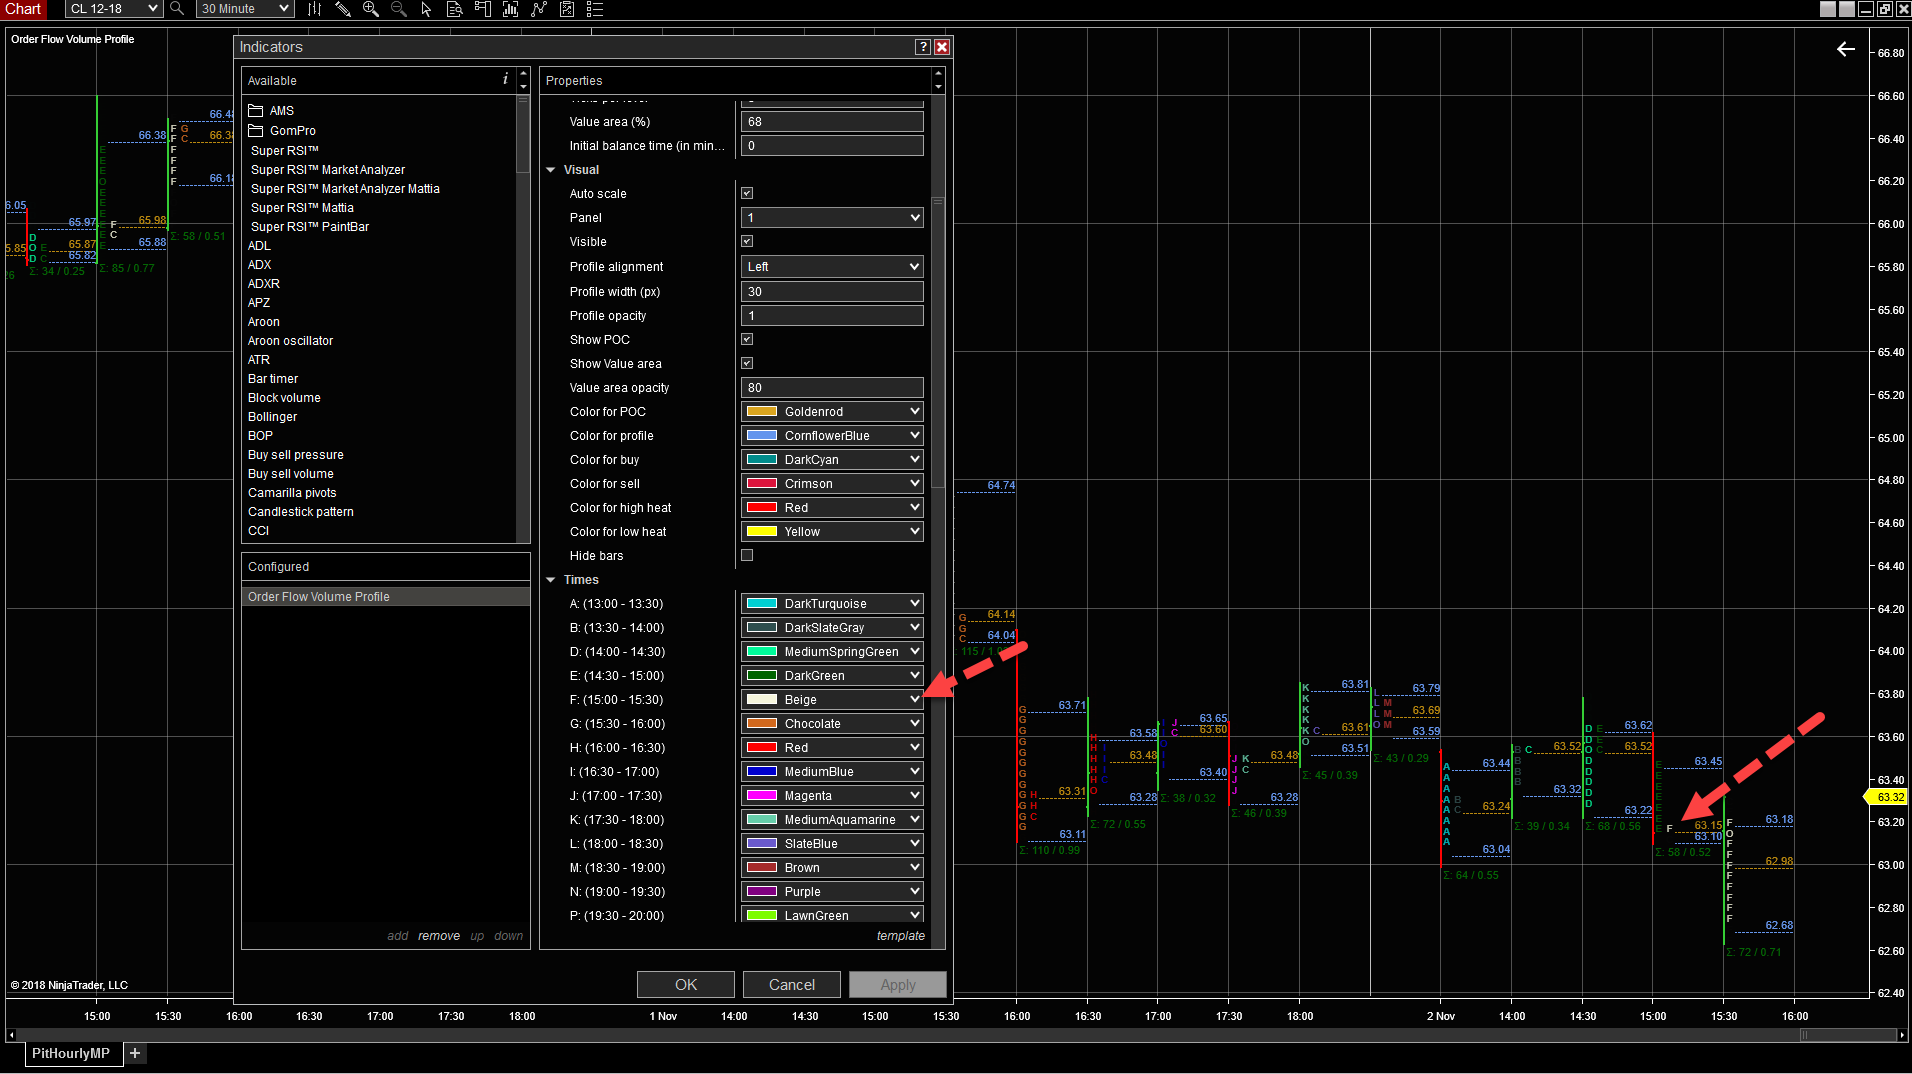The height and width of the screenshot is (1074, 1912).
Task: Click the help question mark in Indicators dialog
Action: [x=923, y=47]
